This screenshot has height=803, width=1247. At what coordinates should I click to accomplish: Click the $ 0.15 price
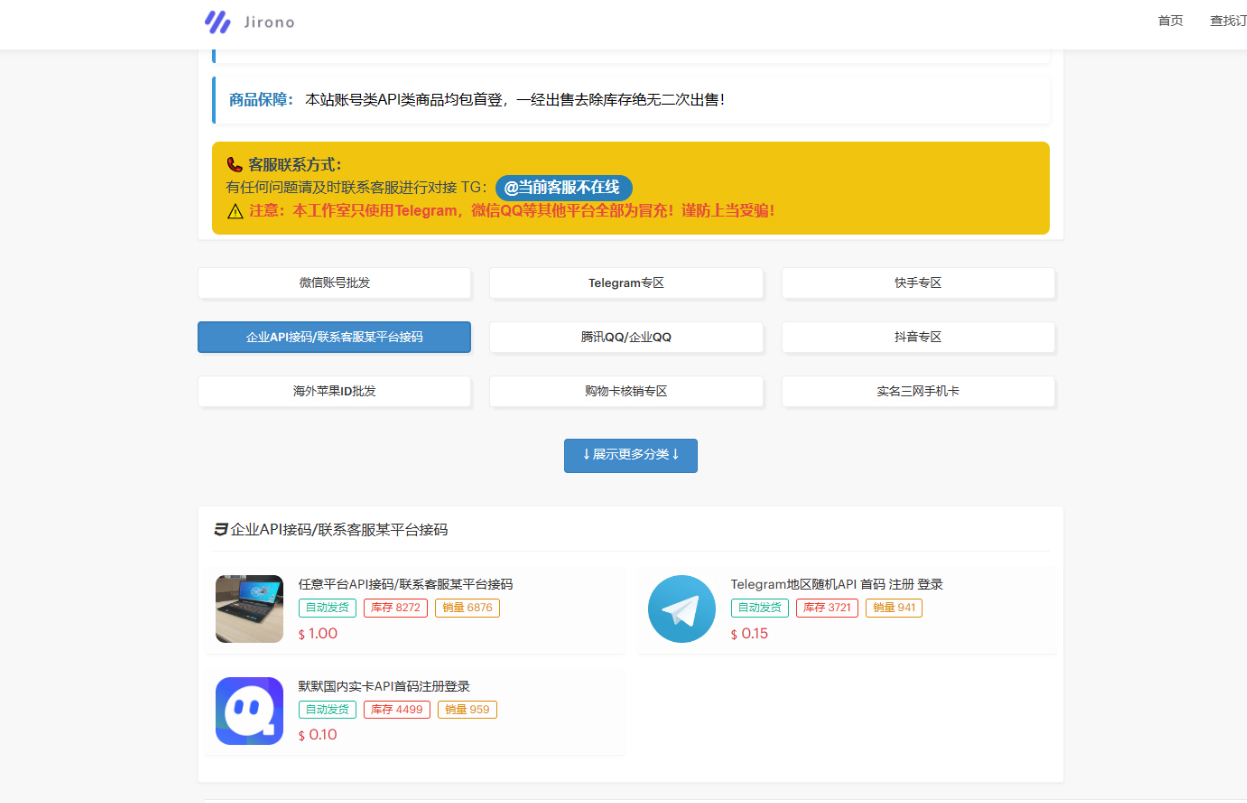coord(750,633)
